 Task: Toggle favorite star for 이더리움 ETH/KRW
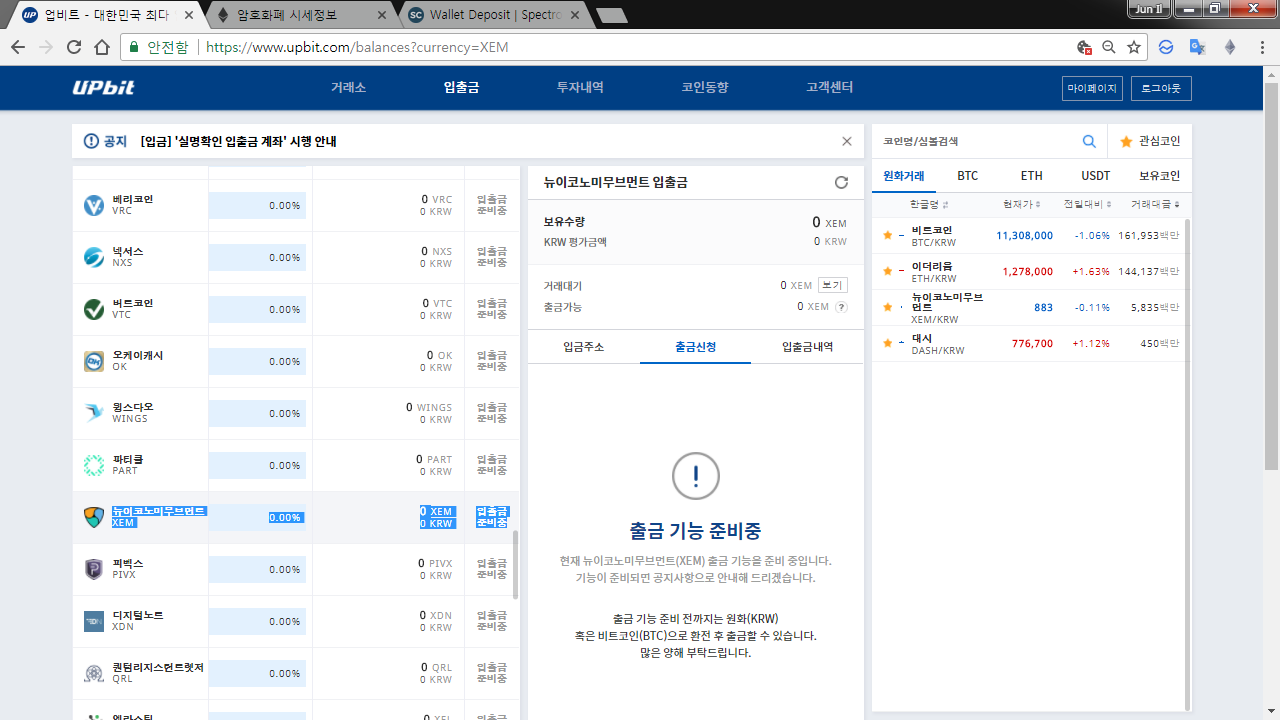(x=887, y=271)
